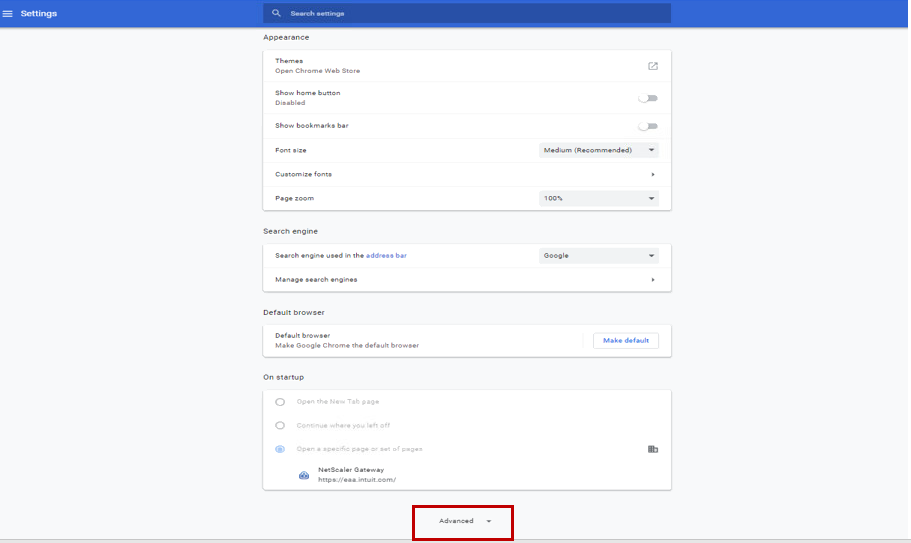This screenshot has width=911, height=543.
Task: Click the Make default button
Action: coord(626,340)
